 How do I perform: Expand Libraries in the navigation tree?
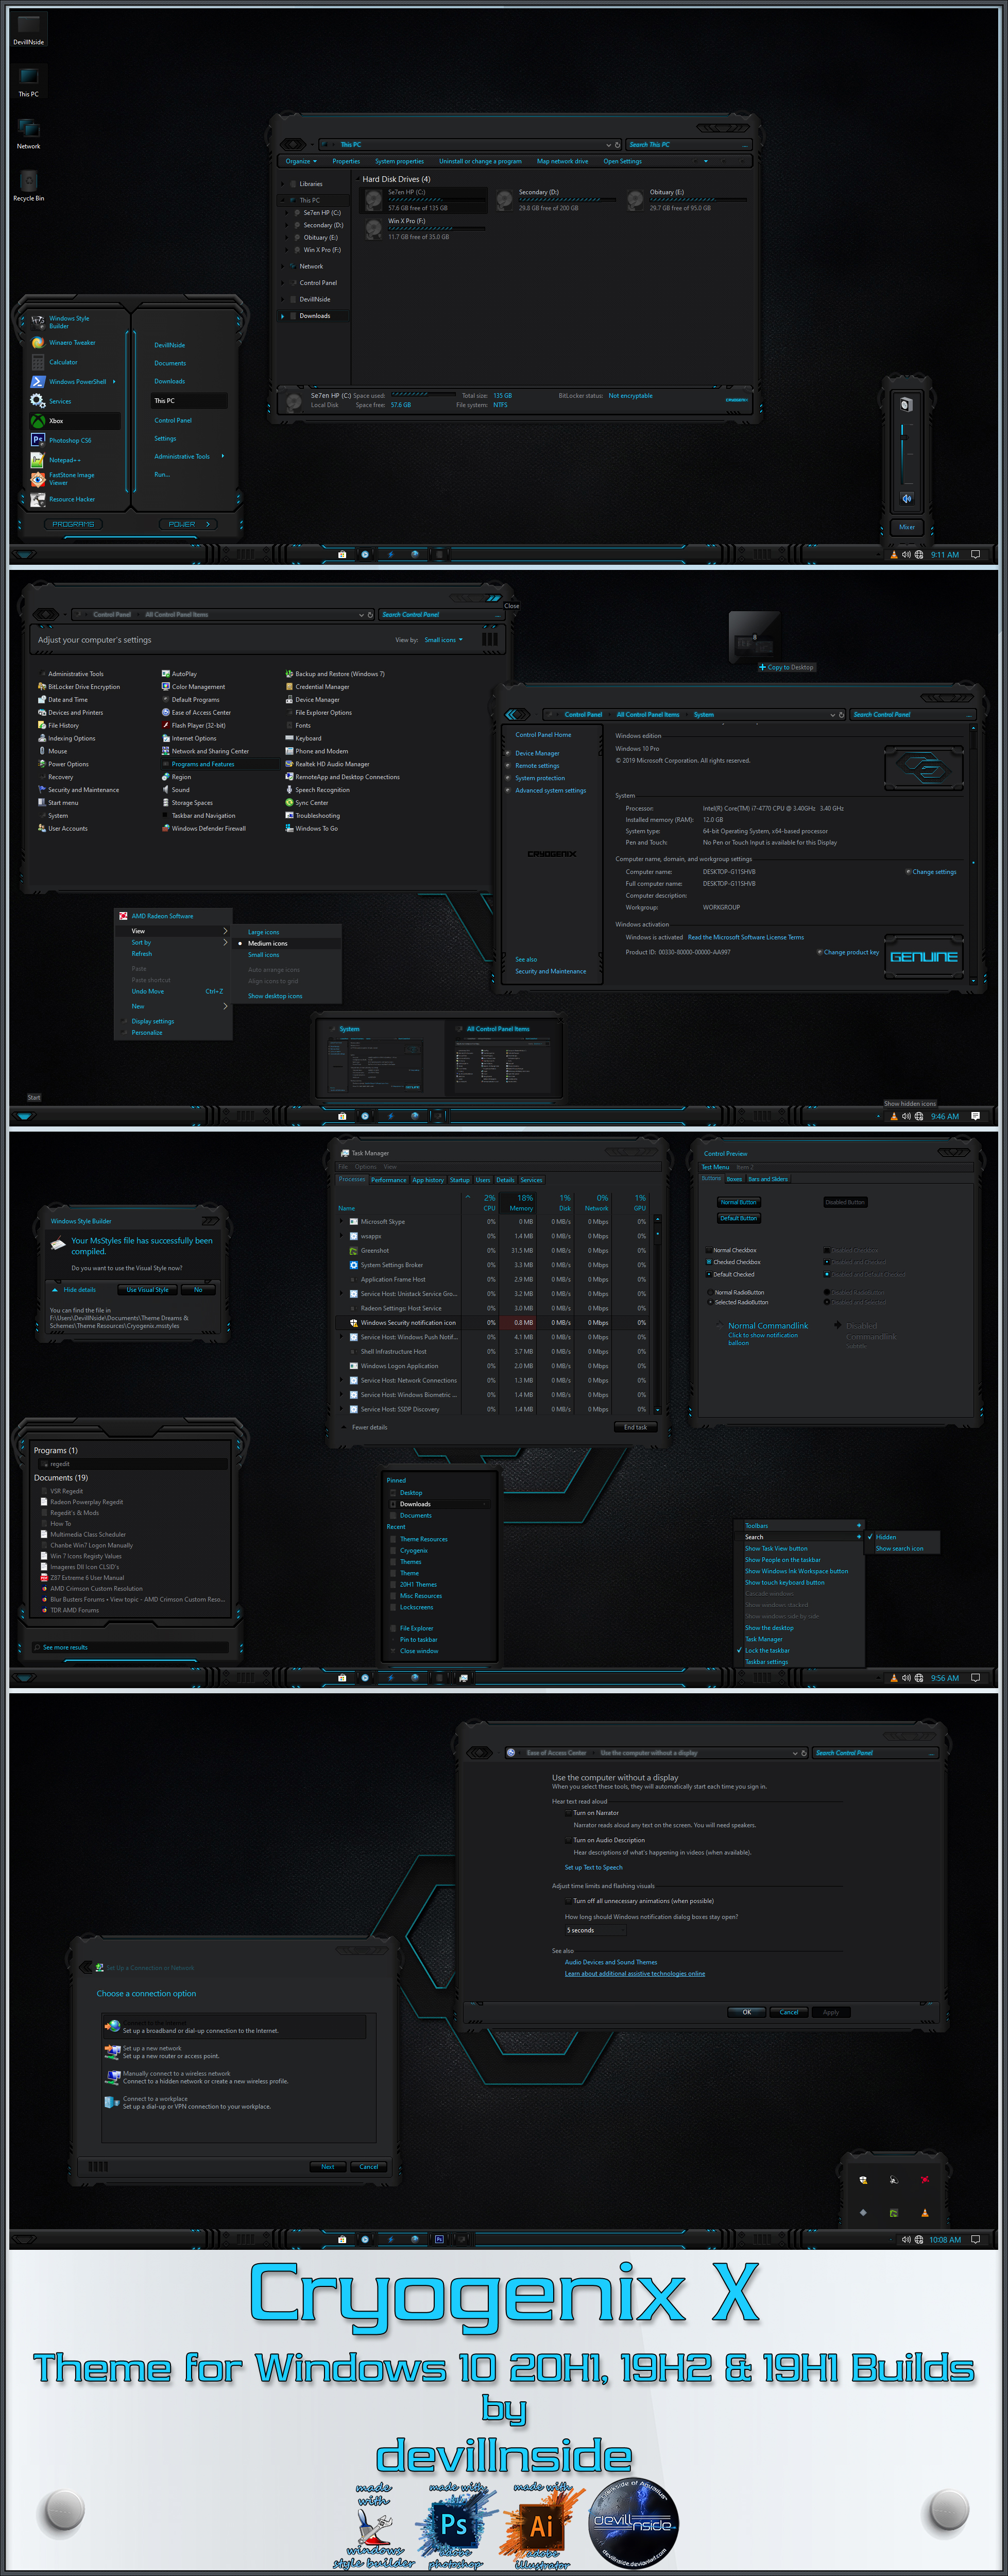[x=283, y=184]
